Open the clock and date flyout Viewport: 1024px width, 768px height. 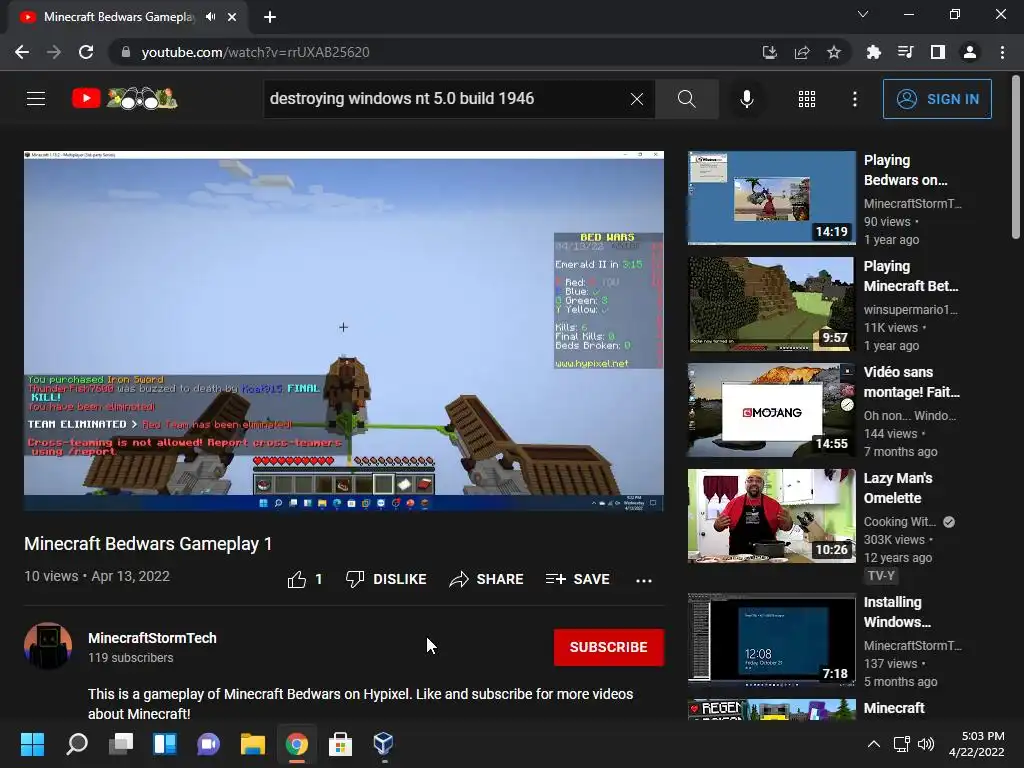[977, 744]
